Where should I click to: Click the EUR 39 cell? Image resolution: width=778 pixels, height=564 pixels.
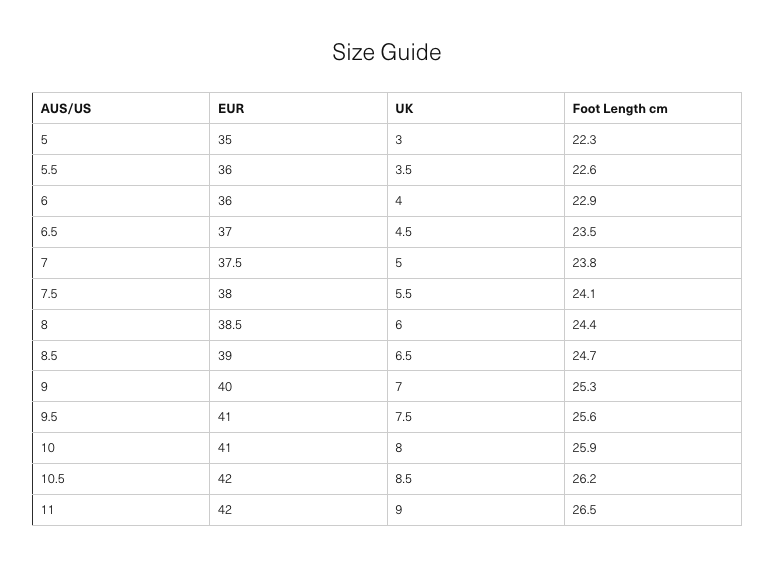click(225, 356)
